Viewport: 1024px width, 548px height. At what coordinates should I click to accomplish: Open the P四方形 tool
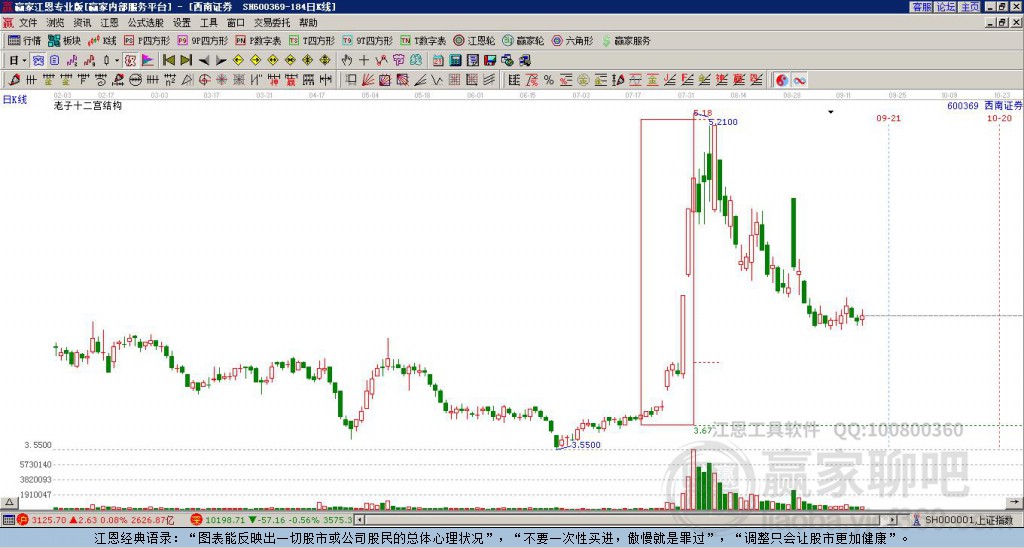click(x=147, y=40)
